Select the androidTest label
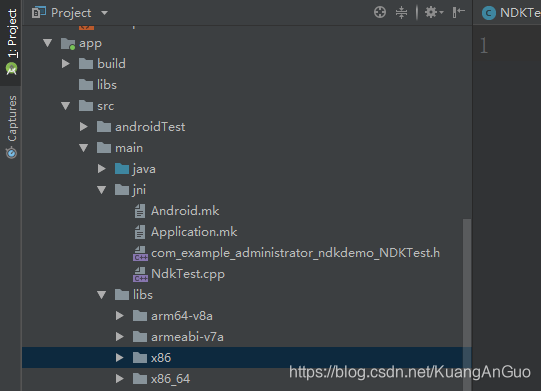This screenshot has height=391, width=541. (x=150, y=127)
